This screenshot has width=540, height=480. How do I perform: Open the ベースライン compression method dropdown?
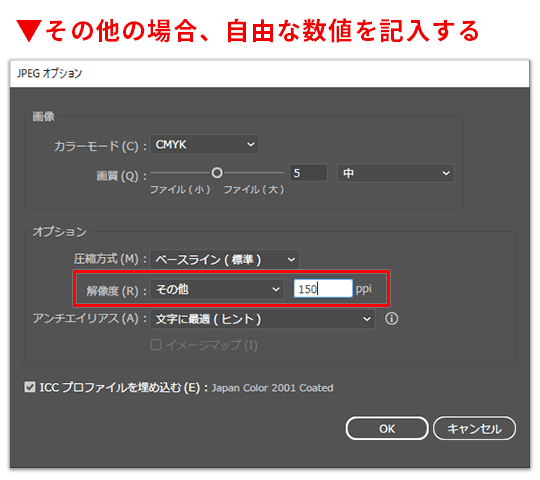tap(225, 259)
